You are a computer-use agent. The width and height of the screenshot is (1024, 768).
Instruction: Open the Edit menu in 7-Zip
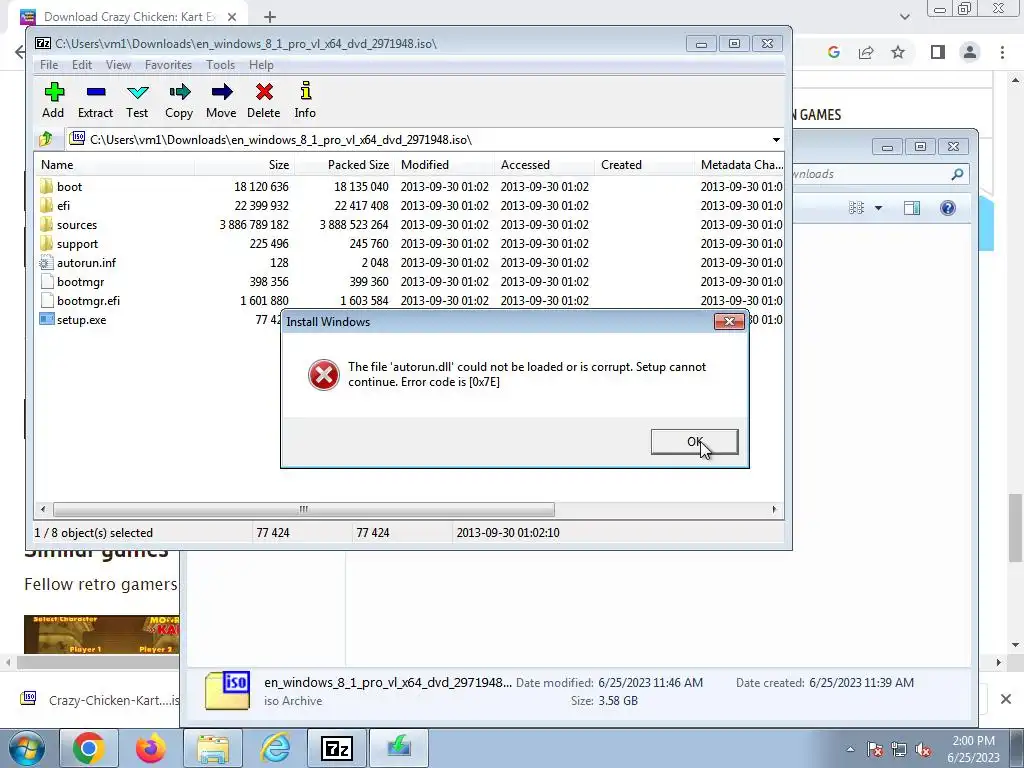click(82, 65)
